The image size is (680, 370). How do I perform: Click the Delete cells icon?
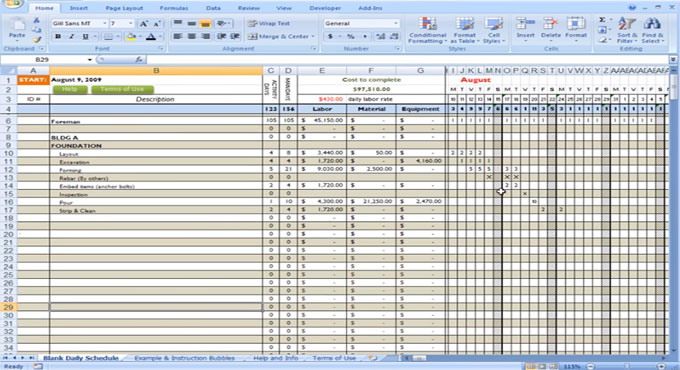click(x=551, y=24)
